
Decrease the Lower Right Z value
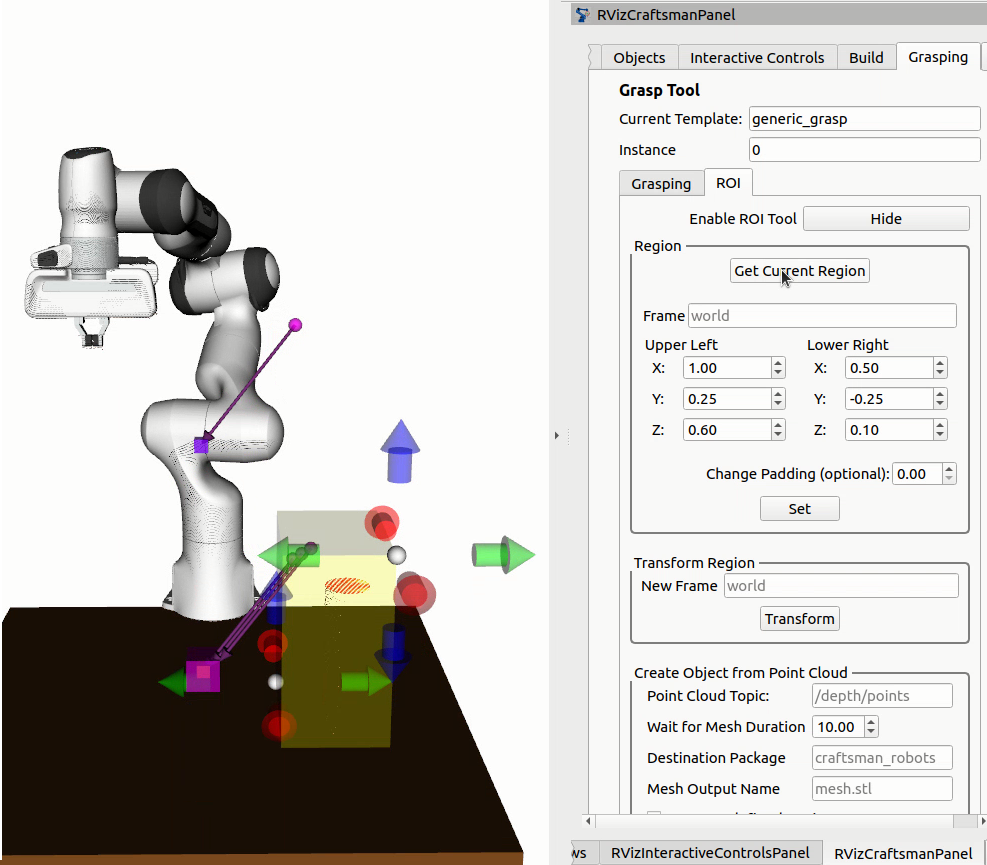click(x=940, y=435)
